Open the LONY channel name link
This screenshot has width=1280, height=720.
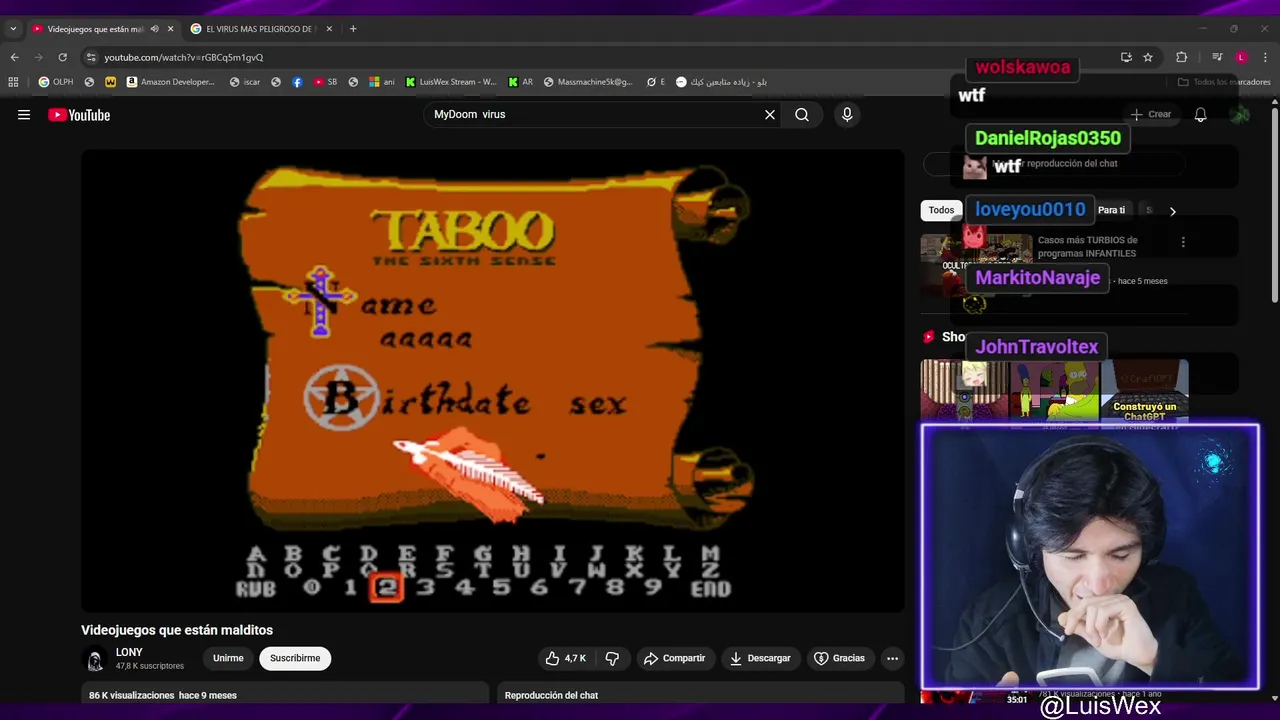[x=129, y=652]
